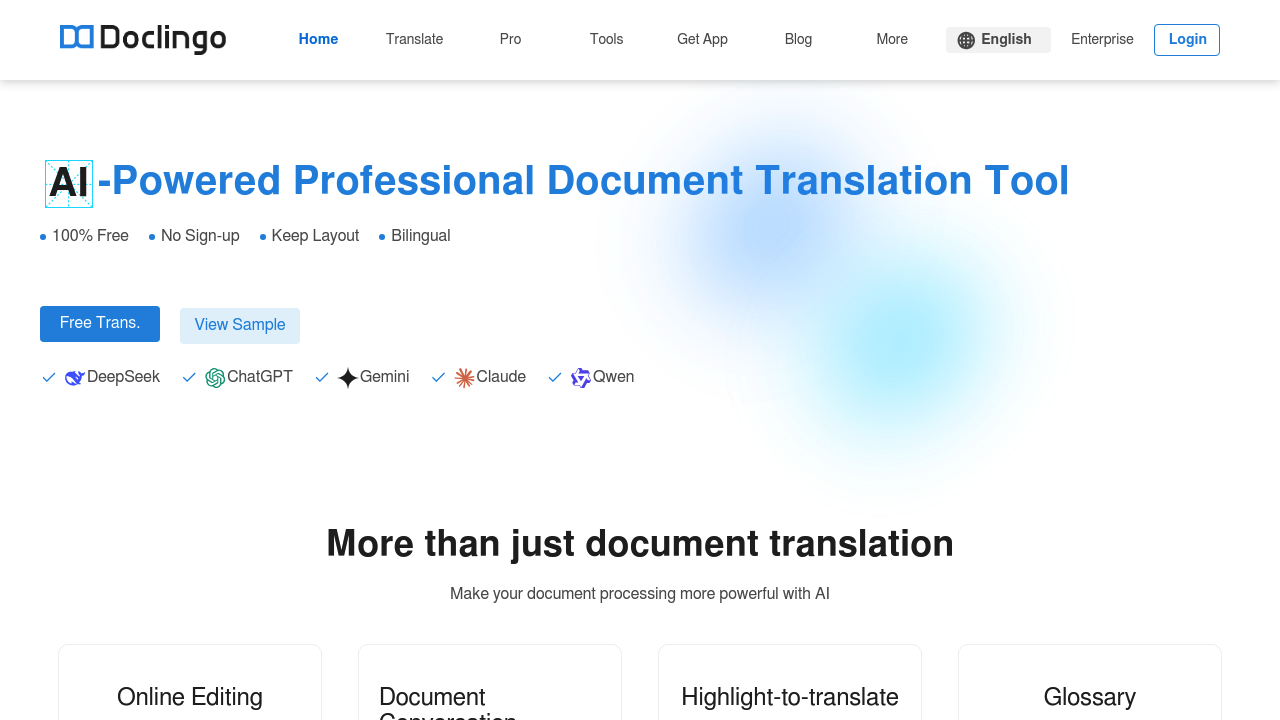Click the Qwen model icon
Screen dimensions: 1280x720
[580, 377]
